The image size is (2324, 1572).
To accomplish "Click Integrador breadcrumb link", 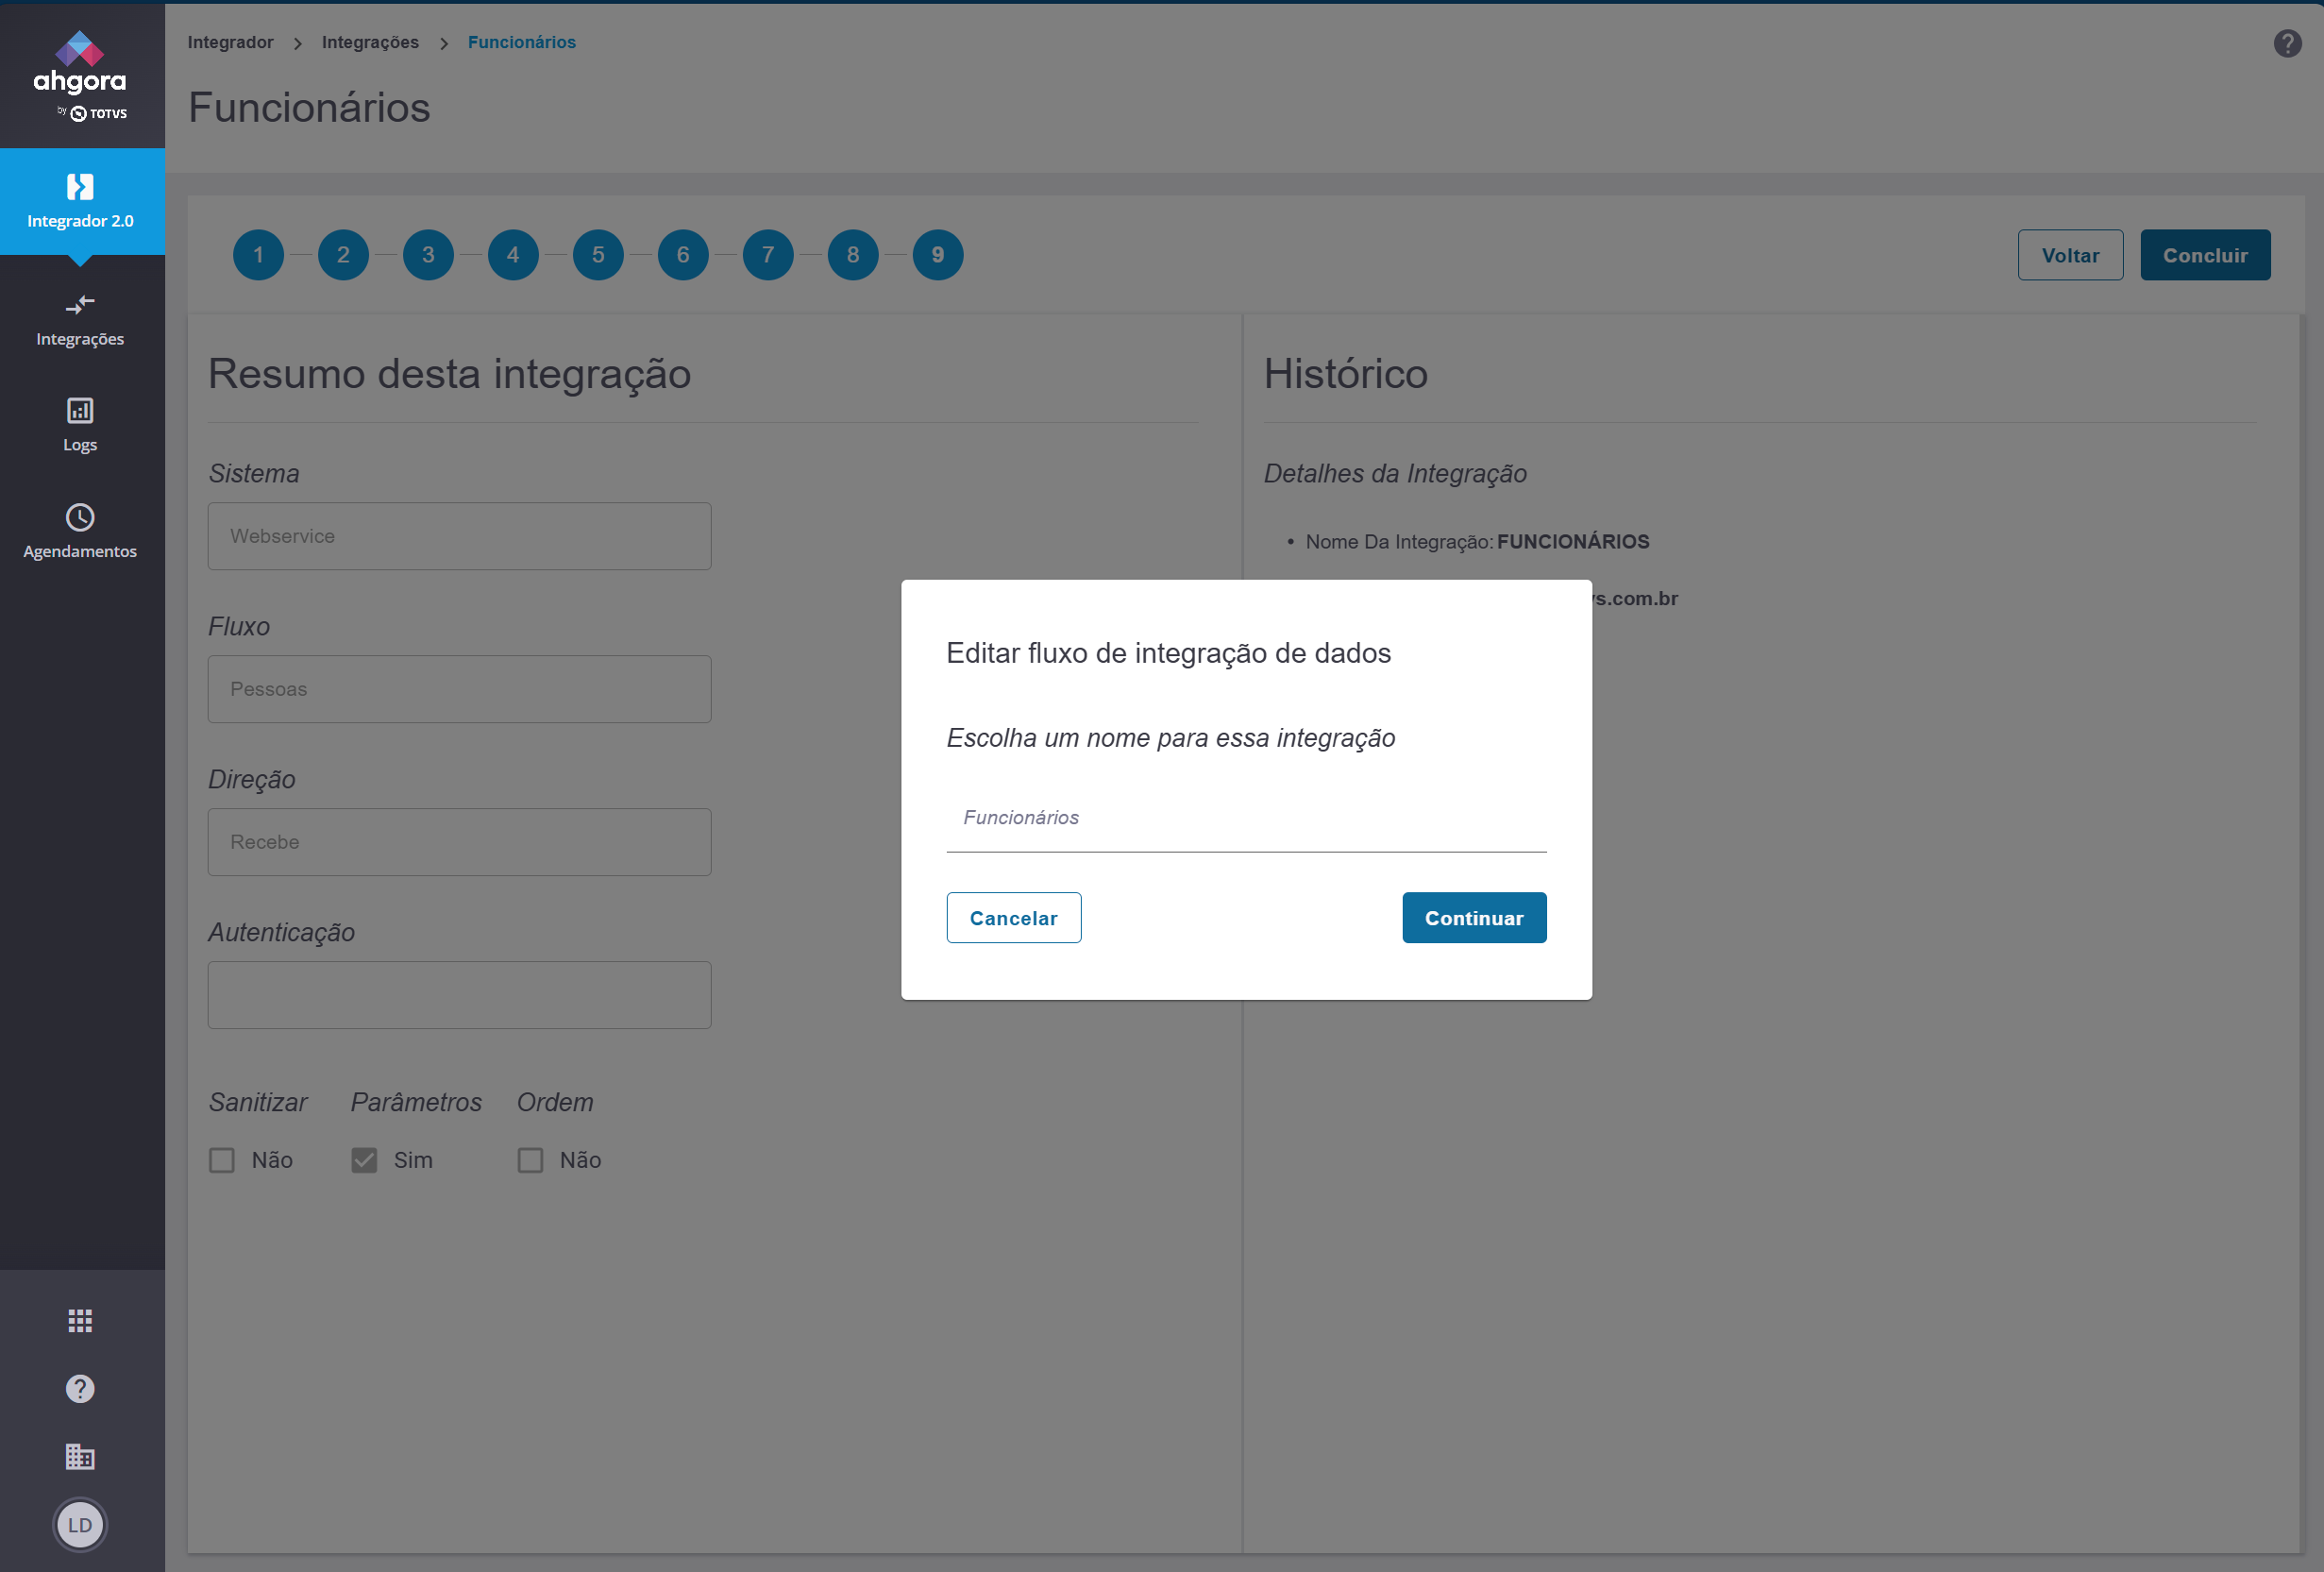I will coord(230,42).
